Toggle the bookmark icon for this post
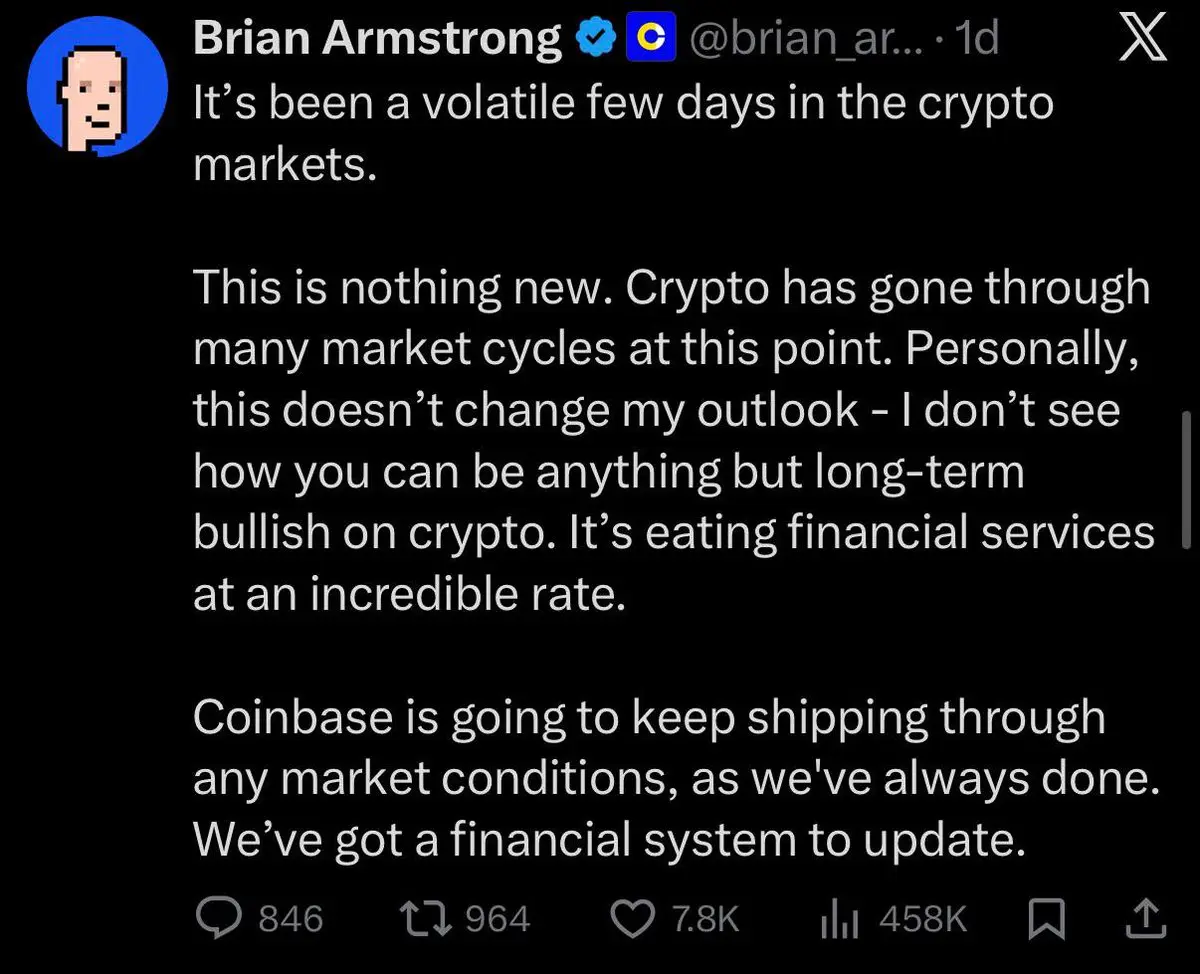The image size is (1200, 974). coord(1048,918)
